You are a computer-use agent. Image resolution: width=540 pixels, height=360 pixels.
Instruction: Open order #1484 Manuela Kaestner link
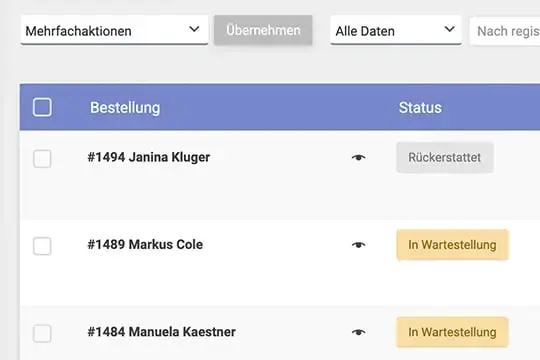pos(162,332)
